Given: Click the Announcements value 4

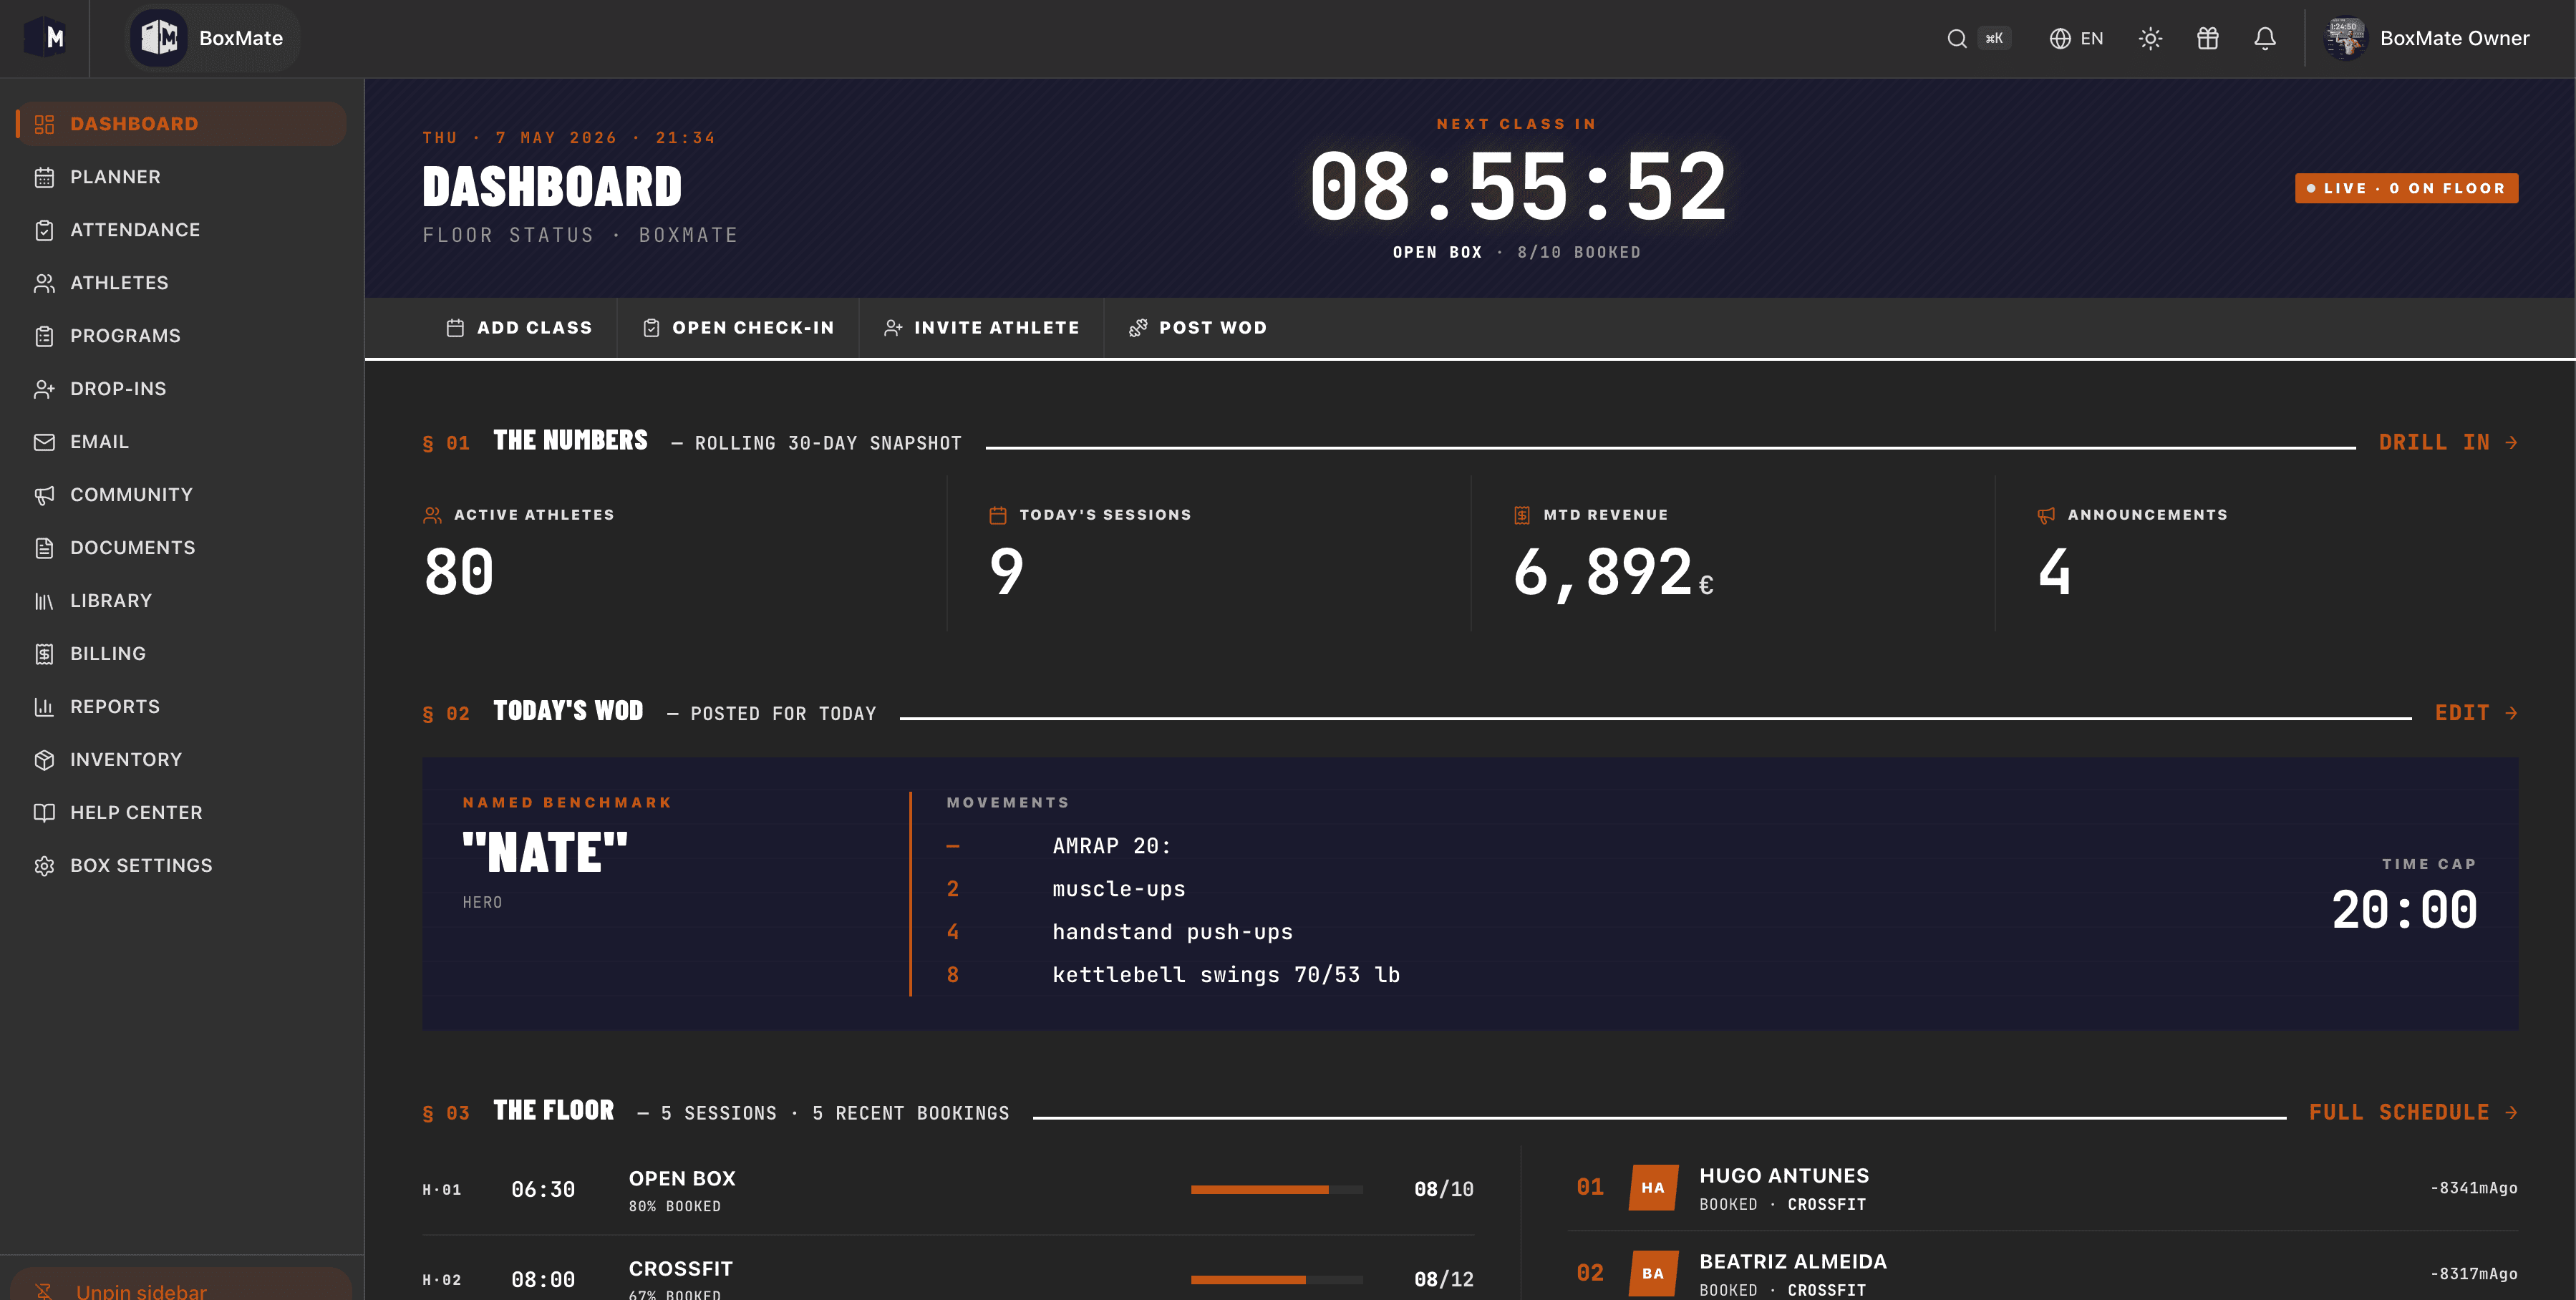Looking at the screenshot, I should [2054, 572].
